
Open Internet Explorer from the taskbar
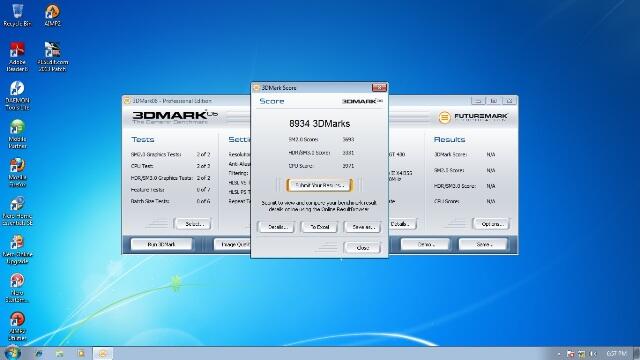pyautogui.click(x=39, y=353)
